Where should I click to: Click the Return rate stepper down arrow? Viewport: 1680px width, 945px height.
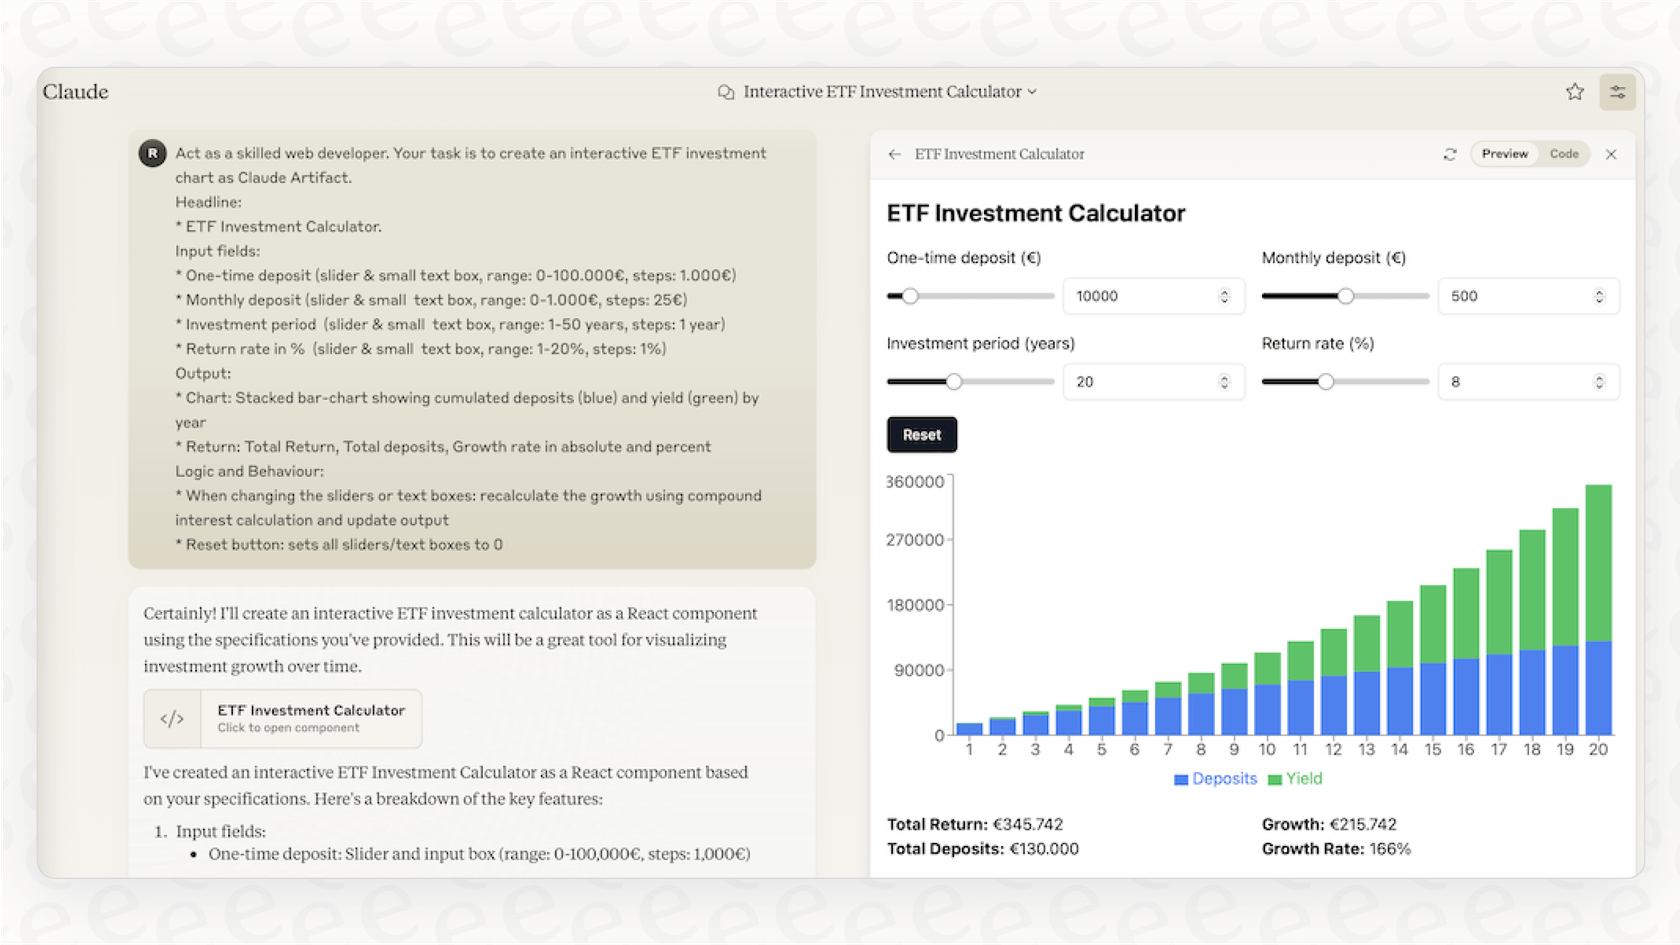[x=1600, y=386]
